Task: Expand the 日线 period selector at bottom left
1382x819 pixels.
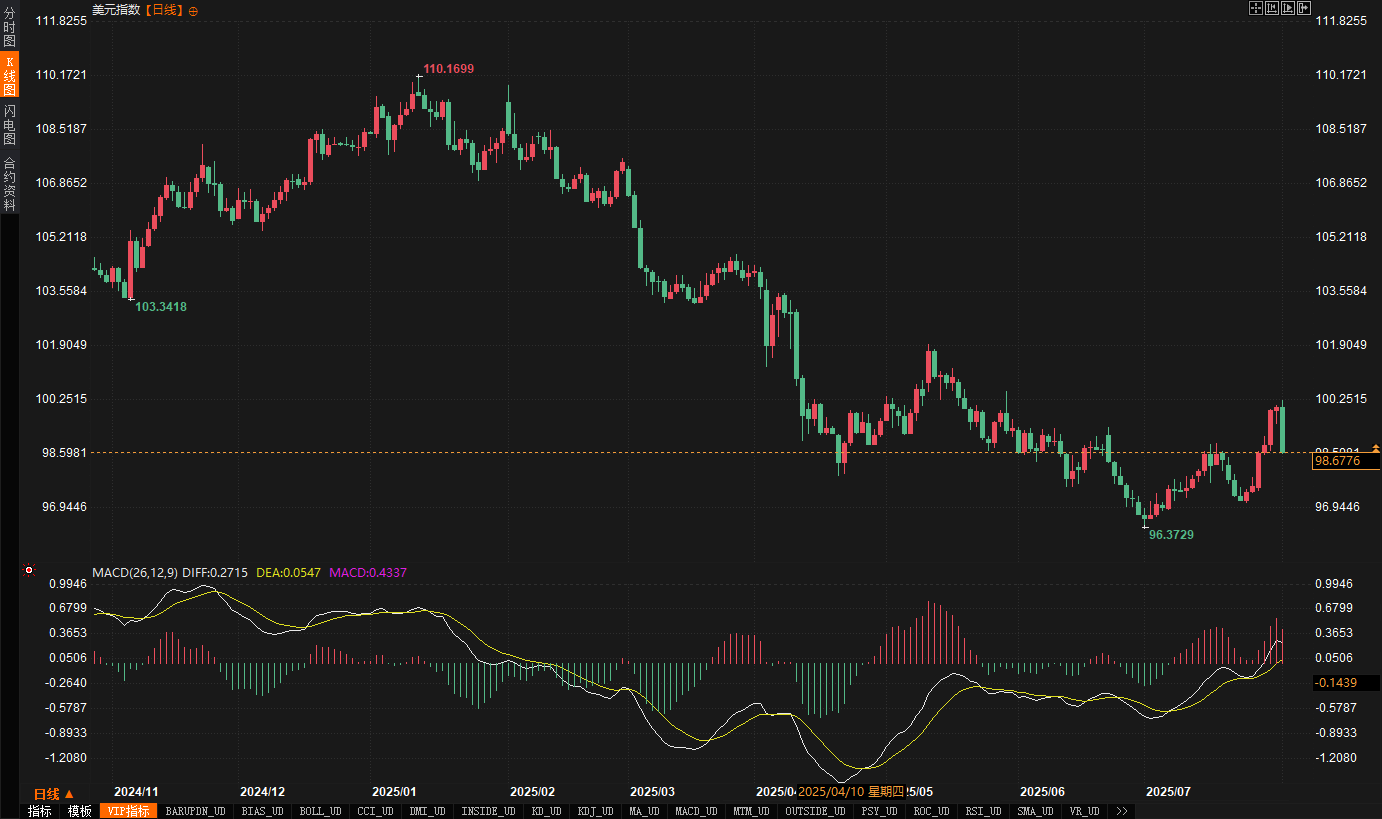Action: point(54,793)
